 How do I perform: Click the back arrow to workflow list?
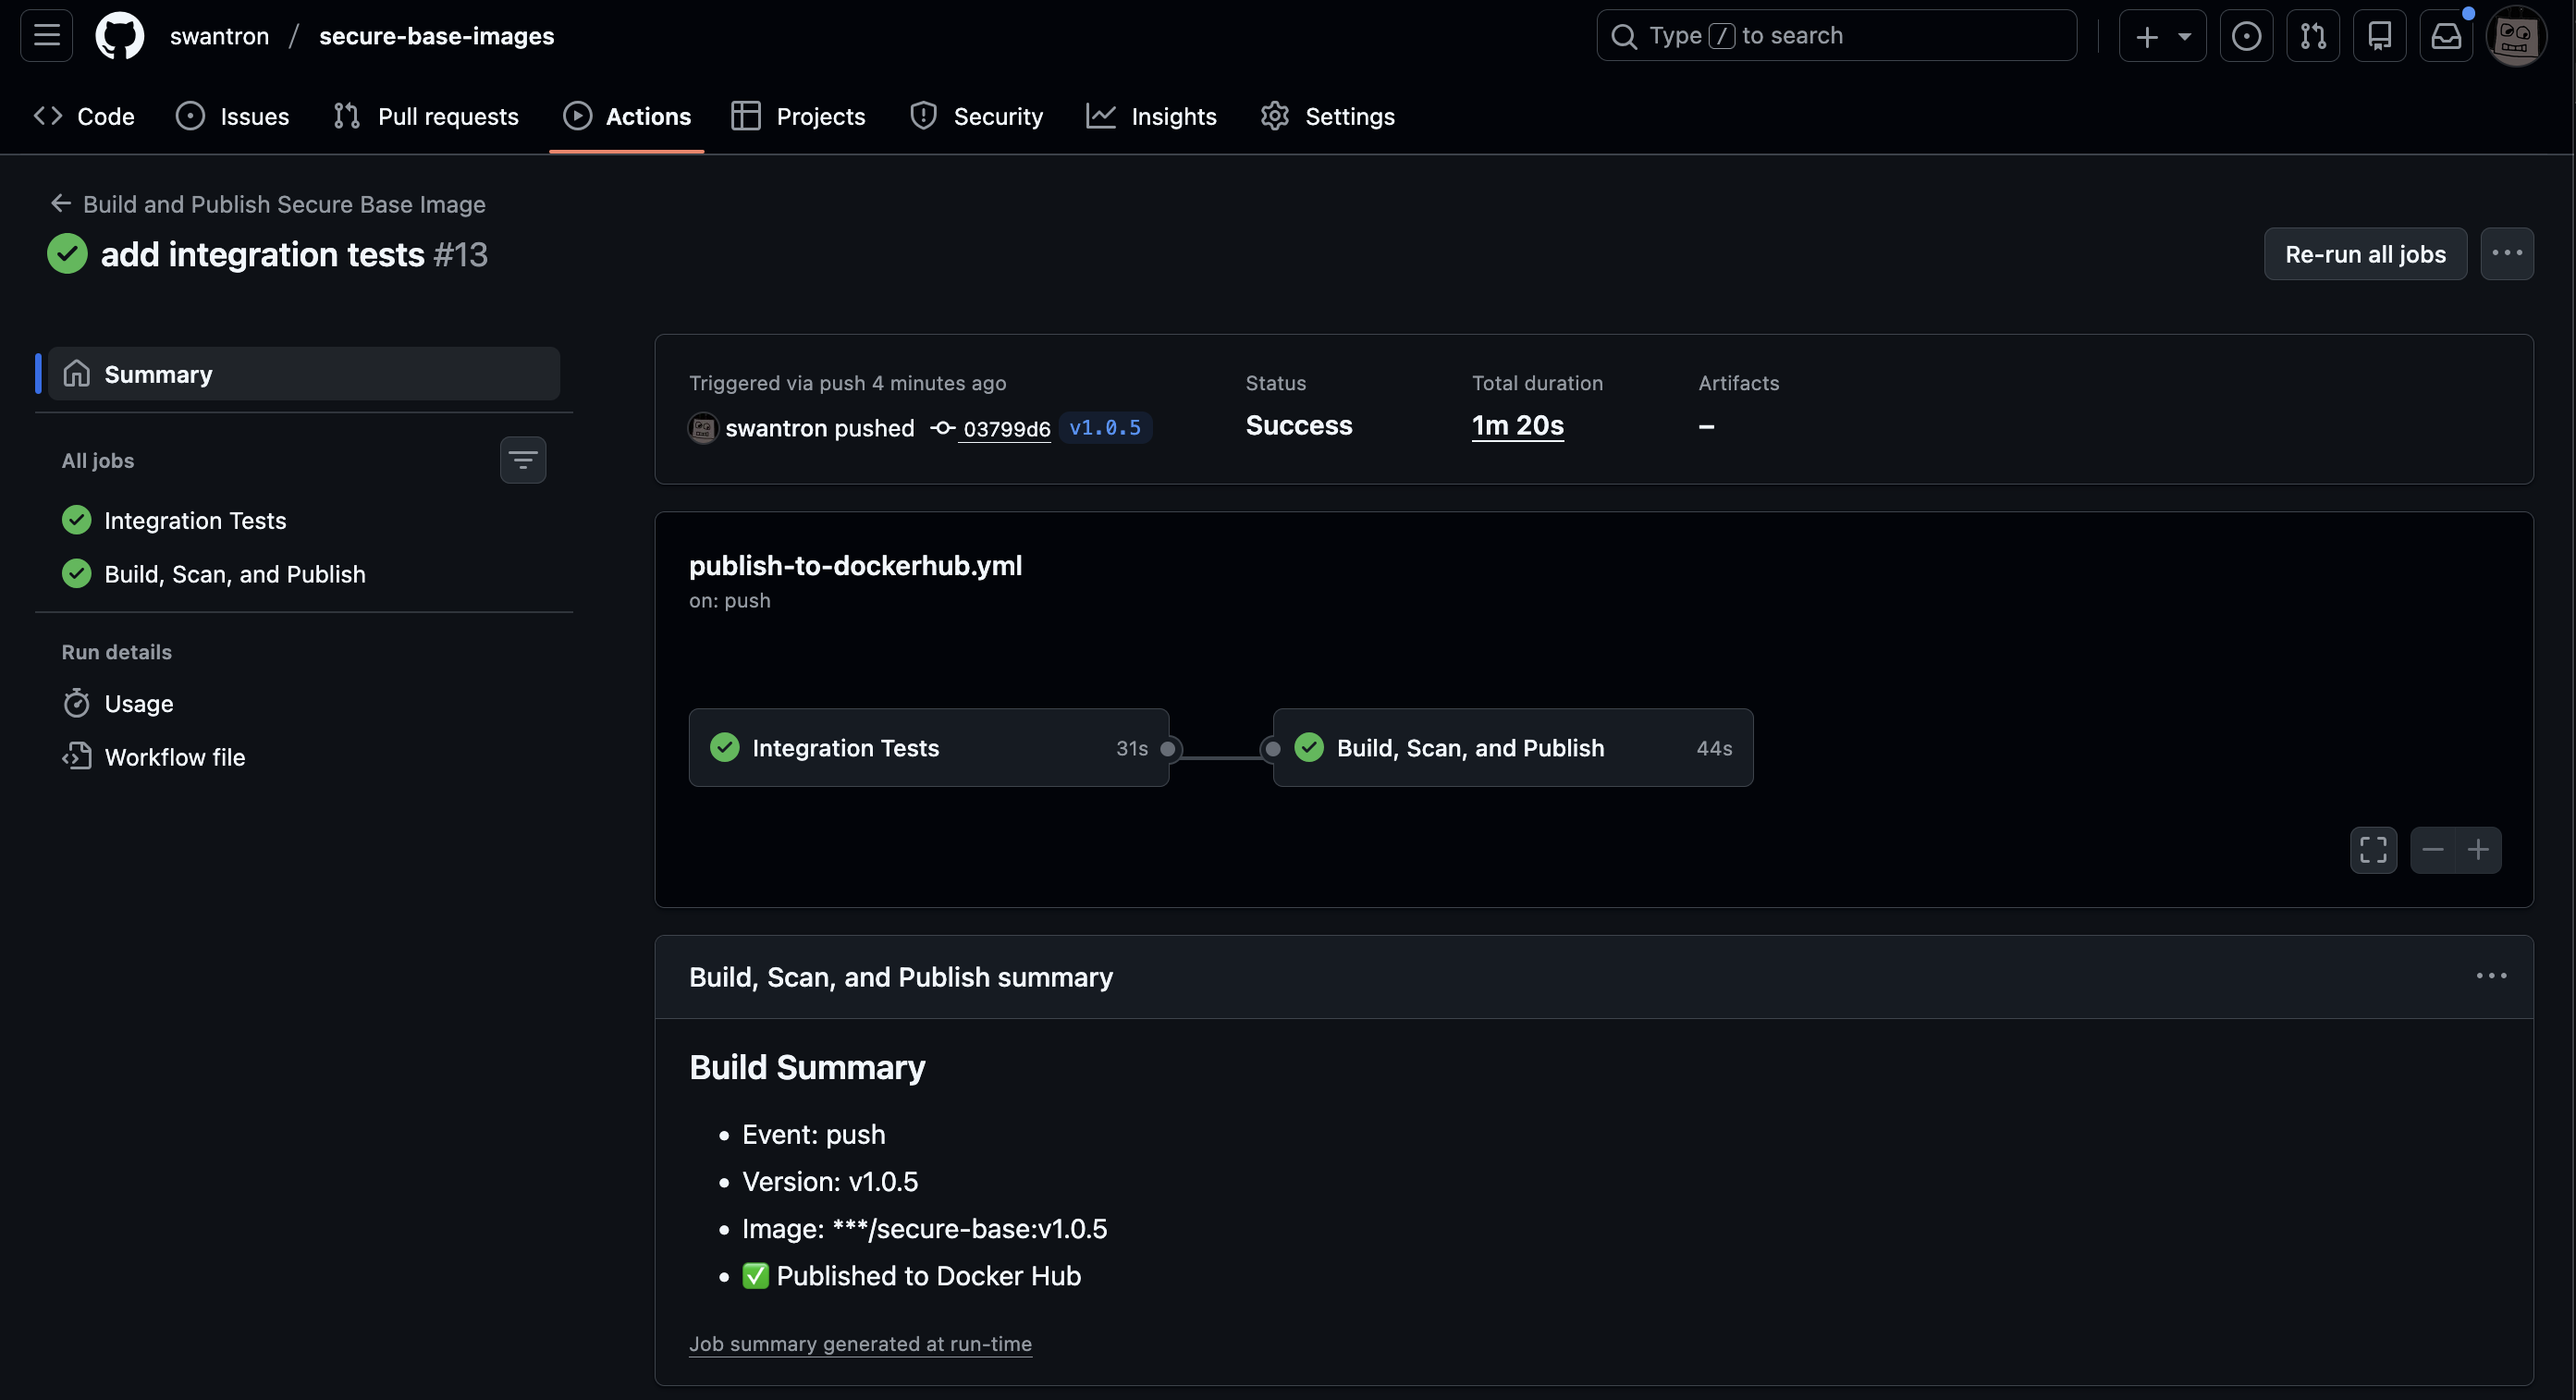tap(60, 203)
